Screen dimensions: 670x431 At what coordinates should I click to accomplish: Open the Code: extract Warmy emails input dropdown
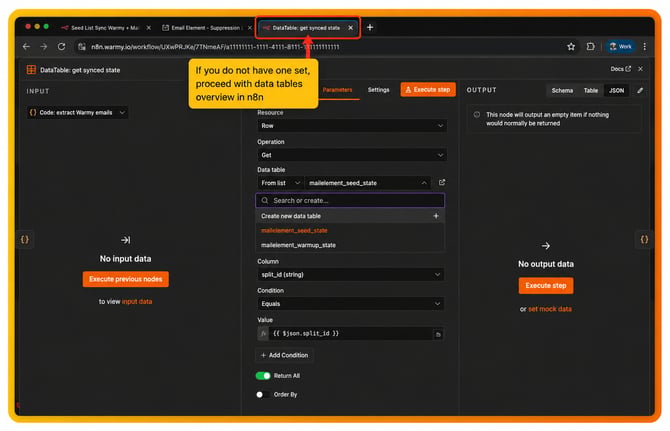click(x=77, y=112)
